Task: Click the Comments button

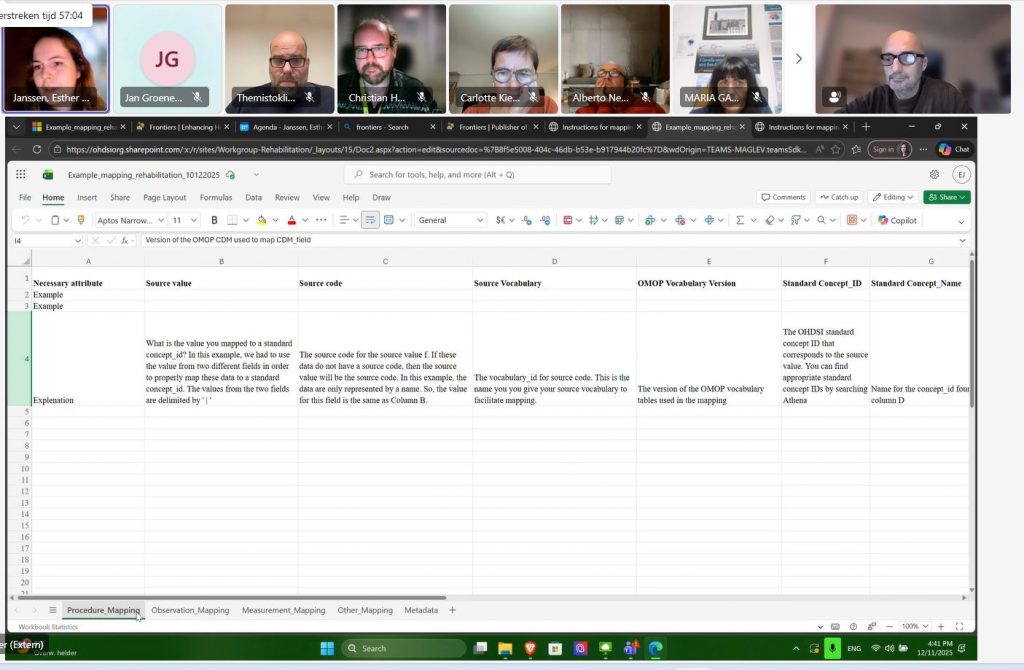Action: [783, 197]
